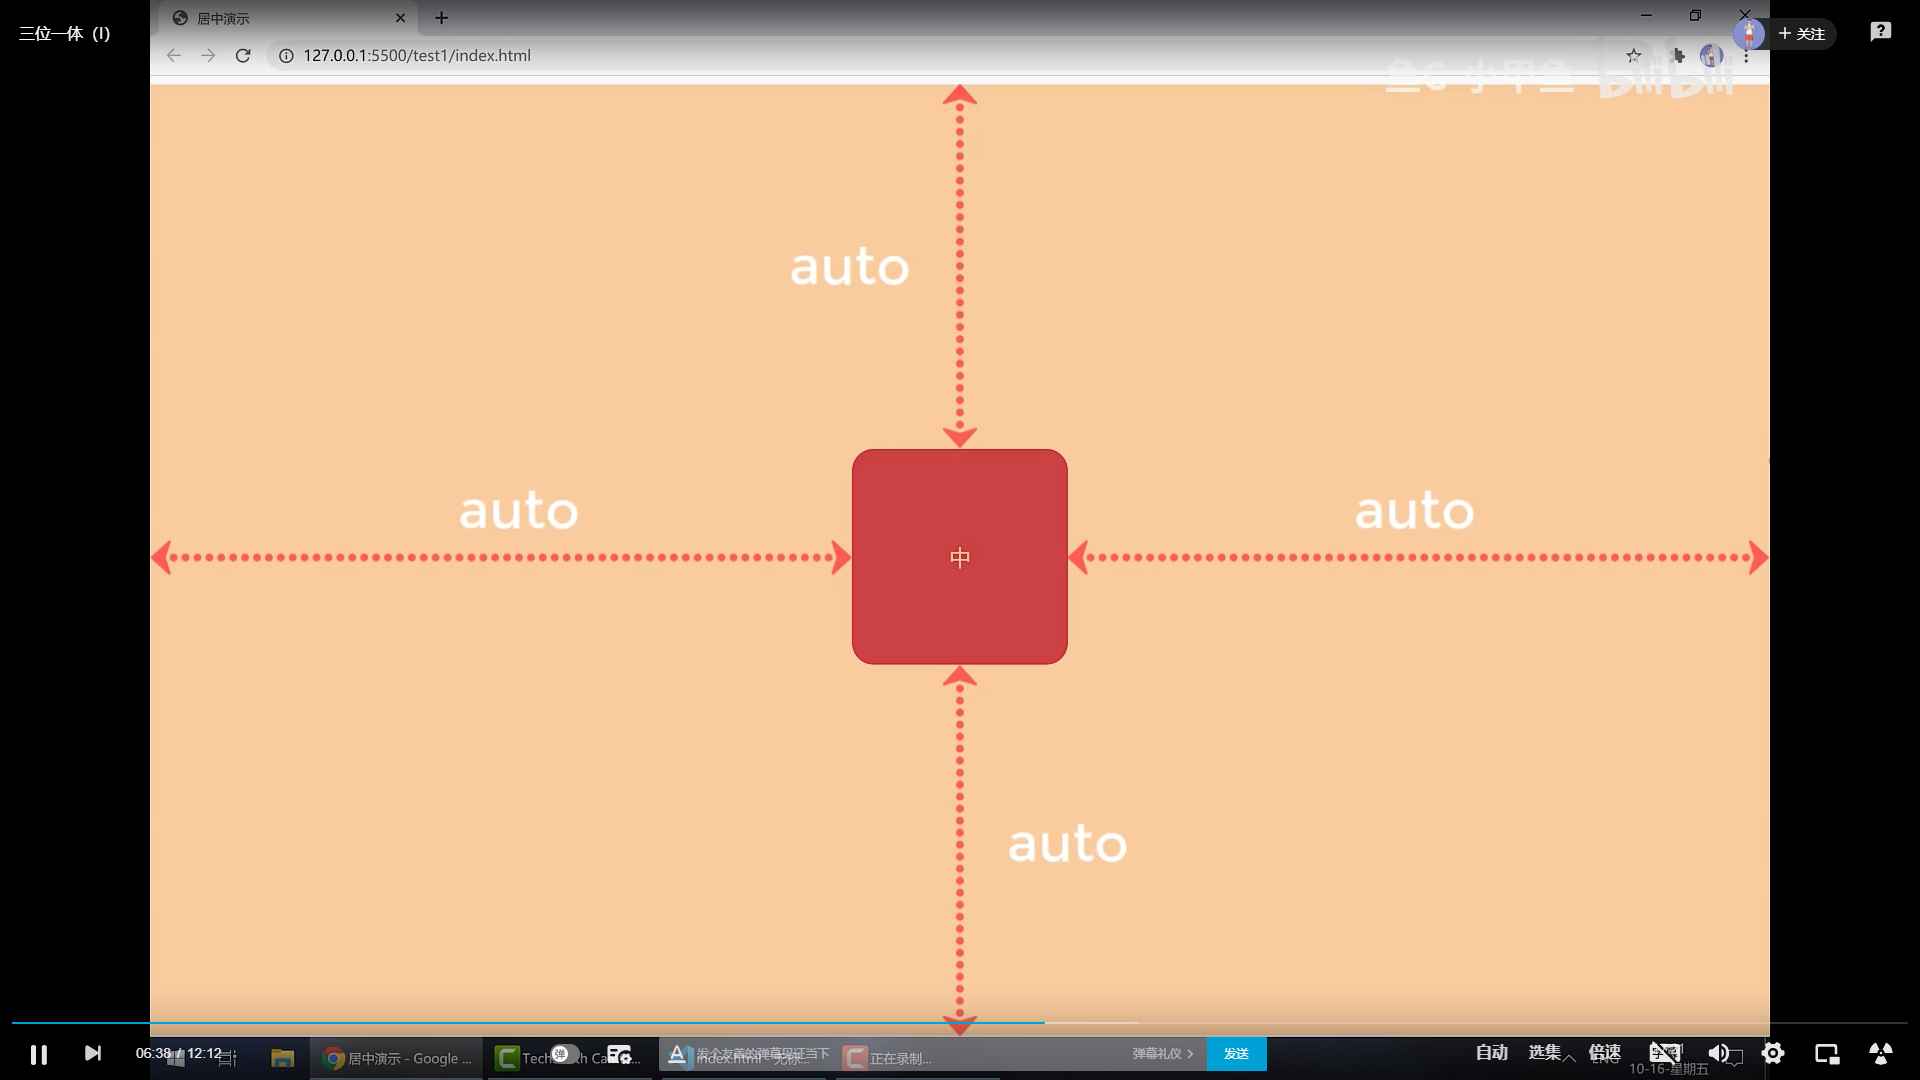Screen dimensions: 1920x1080
Task: Pause the video playback
Action: pos(38,1054)
